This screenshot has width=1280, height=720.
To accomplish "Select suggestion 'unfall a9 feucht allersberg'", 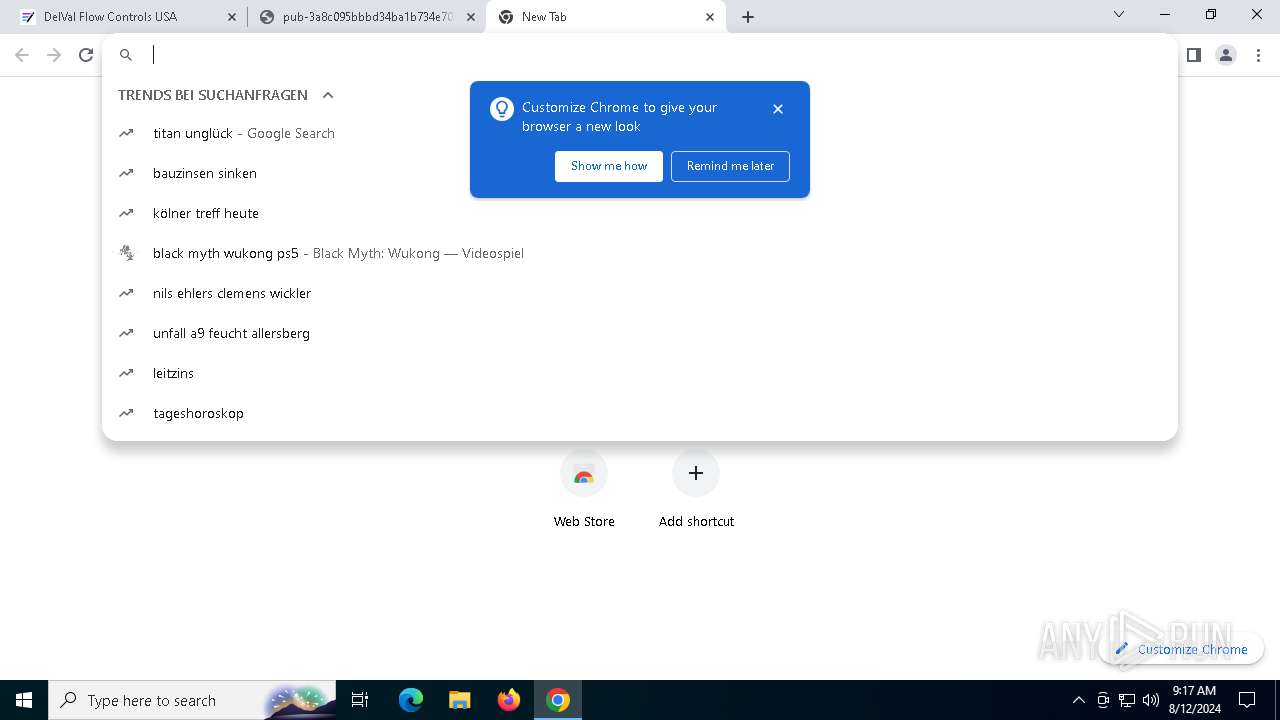I will point(640,333).
